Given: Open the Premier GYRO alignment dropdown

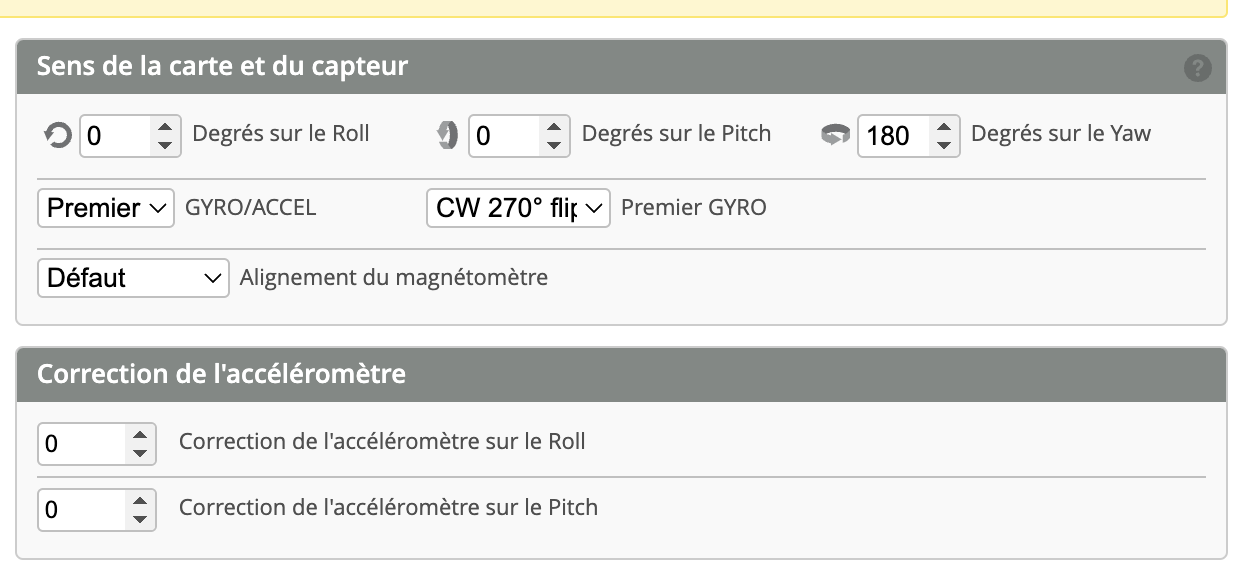Looking at the screenshot, I should click(518, 208).
